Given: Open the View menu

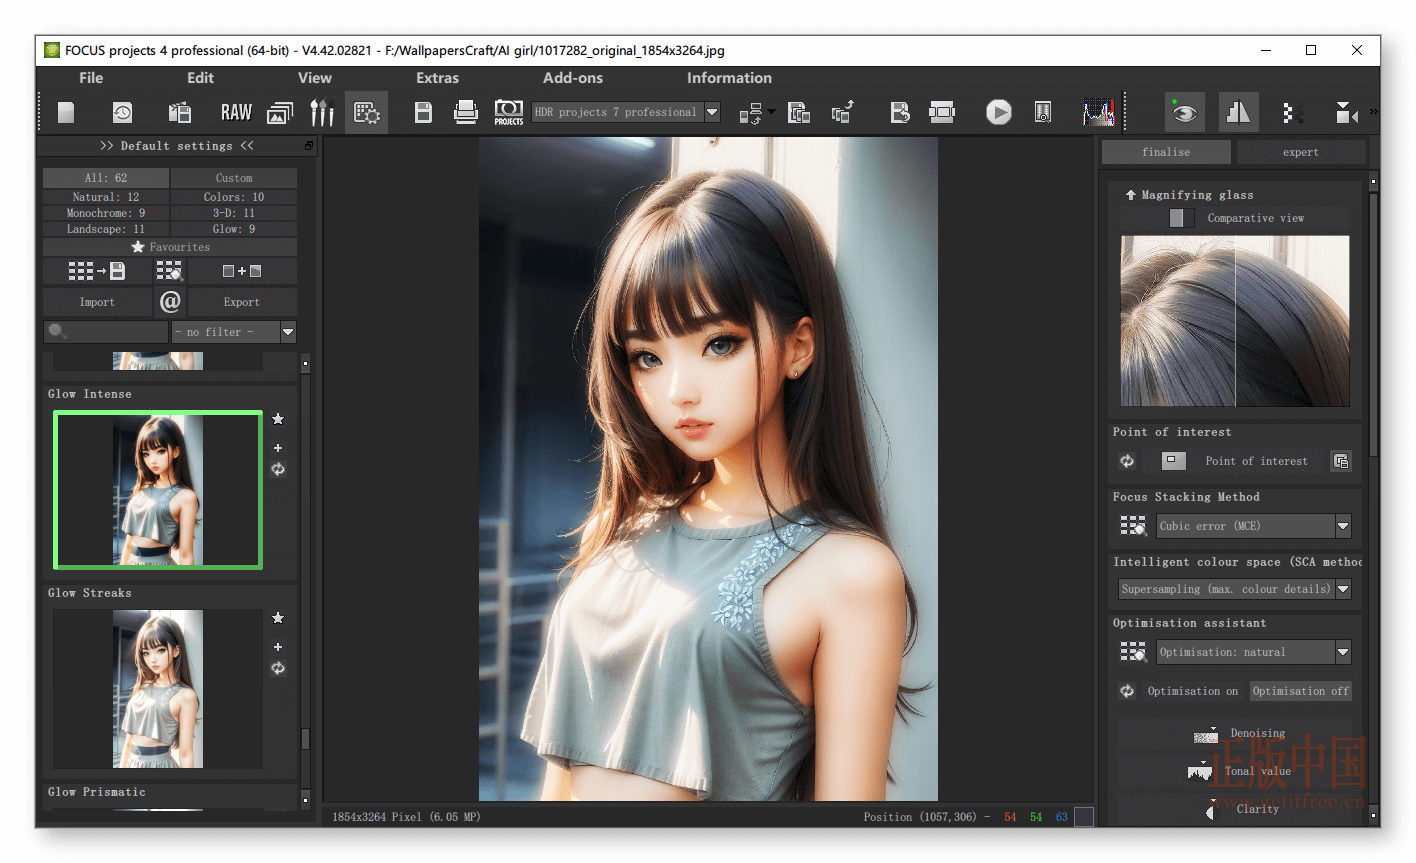Looking at the screenshot, I should point(314,78).
